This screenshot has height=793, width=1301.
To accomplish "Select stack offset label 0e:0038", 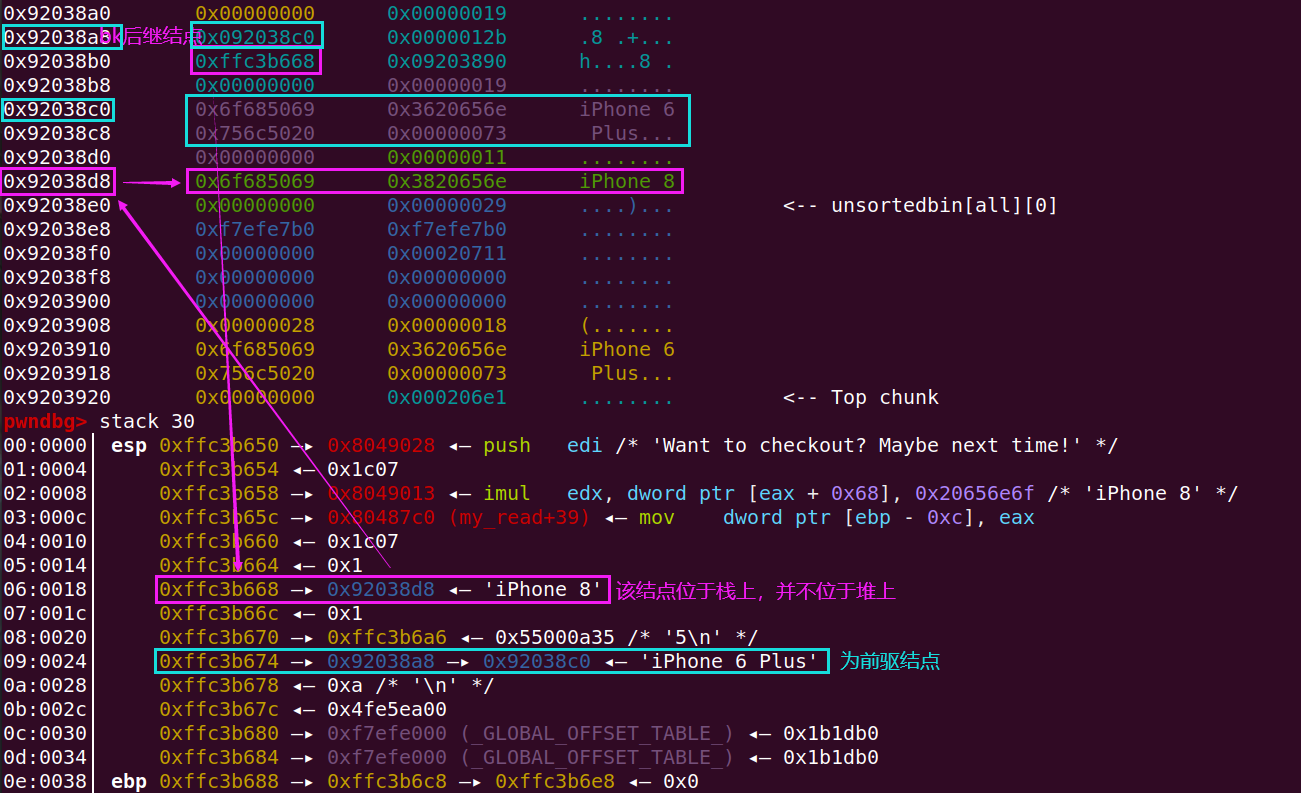I will [45, 782].
